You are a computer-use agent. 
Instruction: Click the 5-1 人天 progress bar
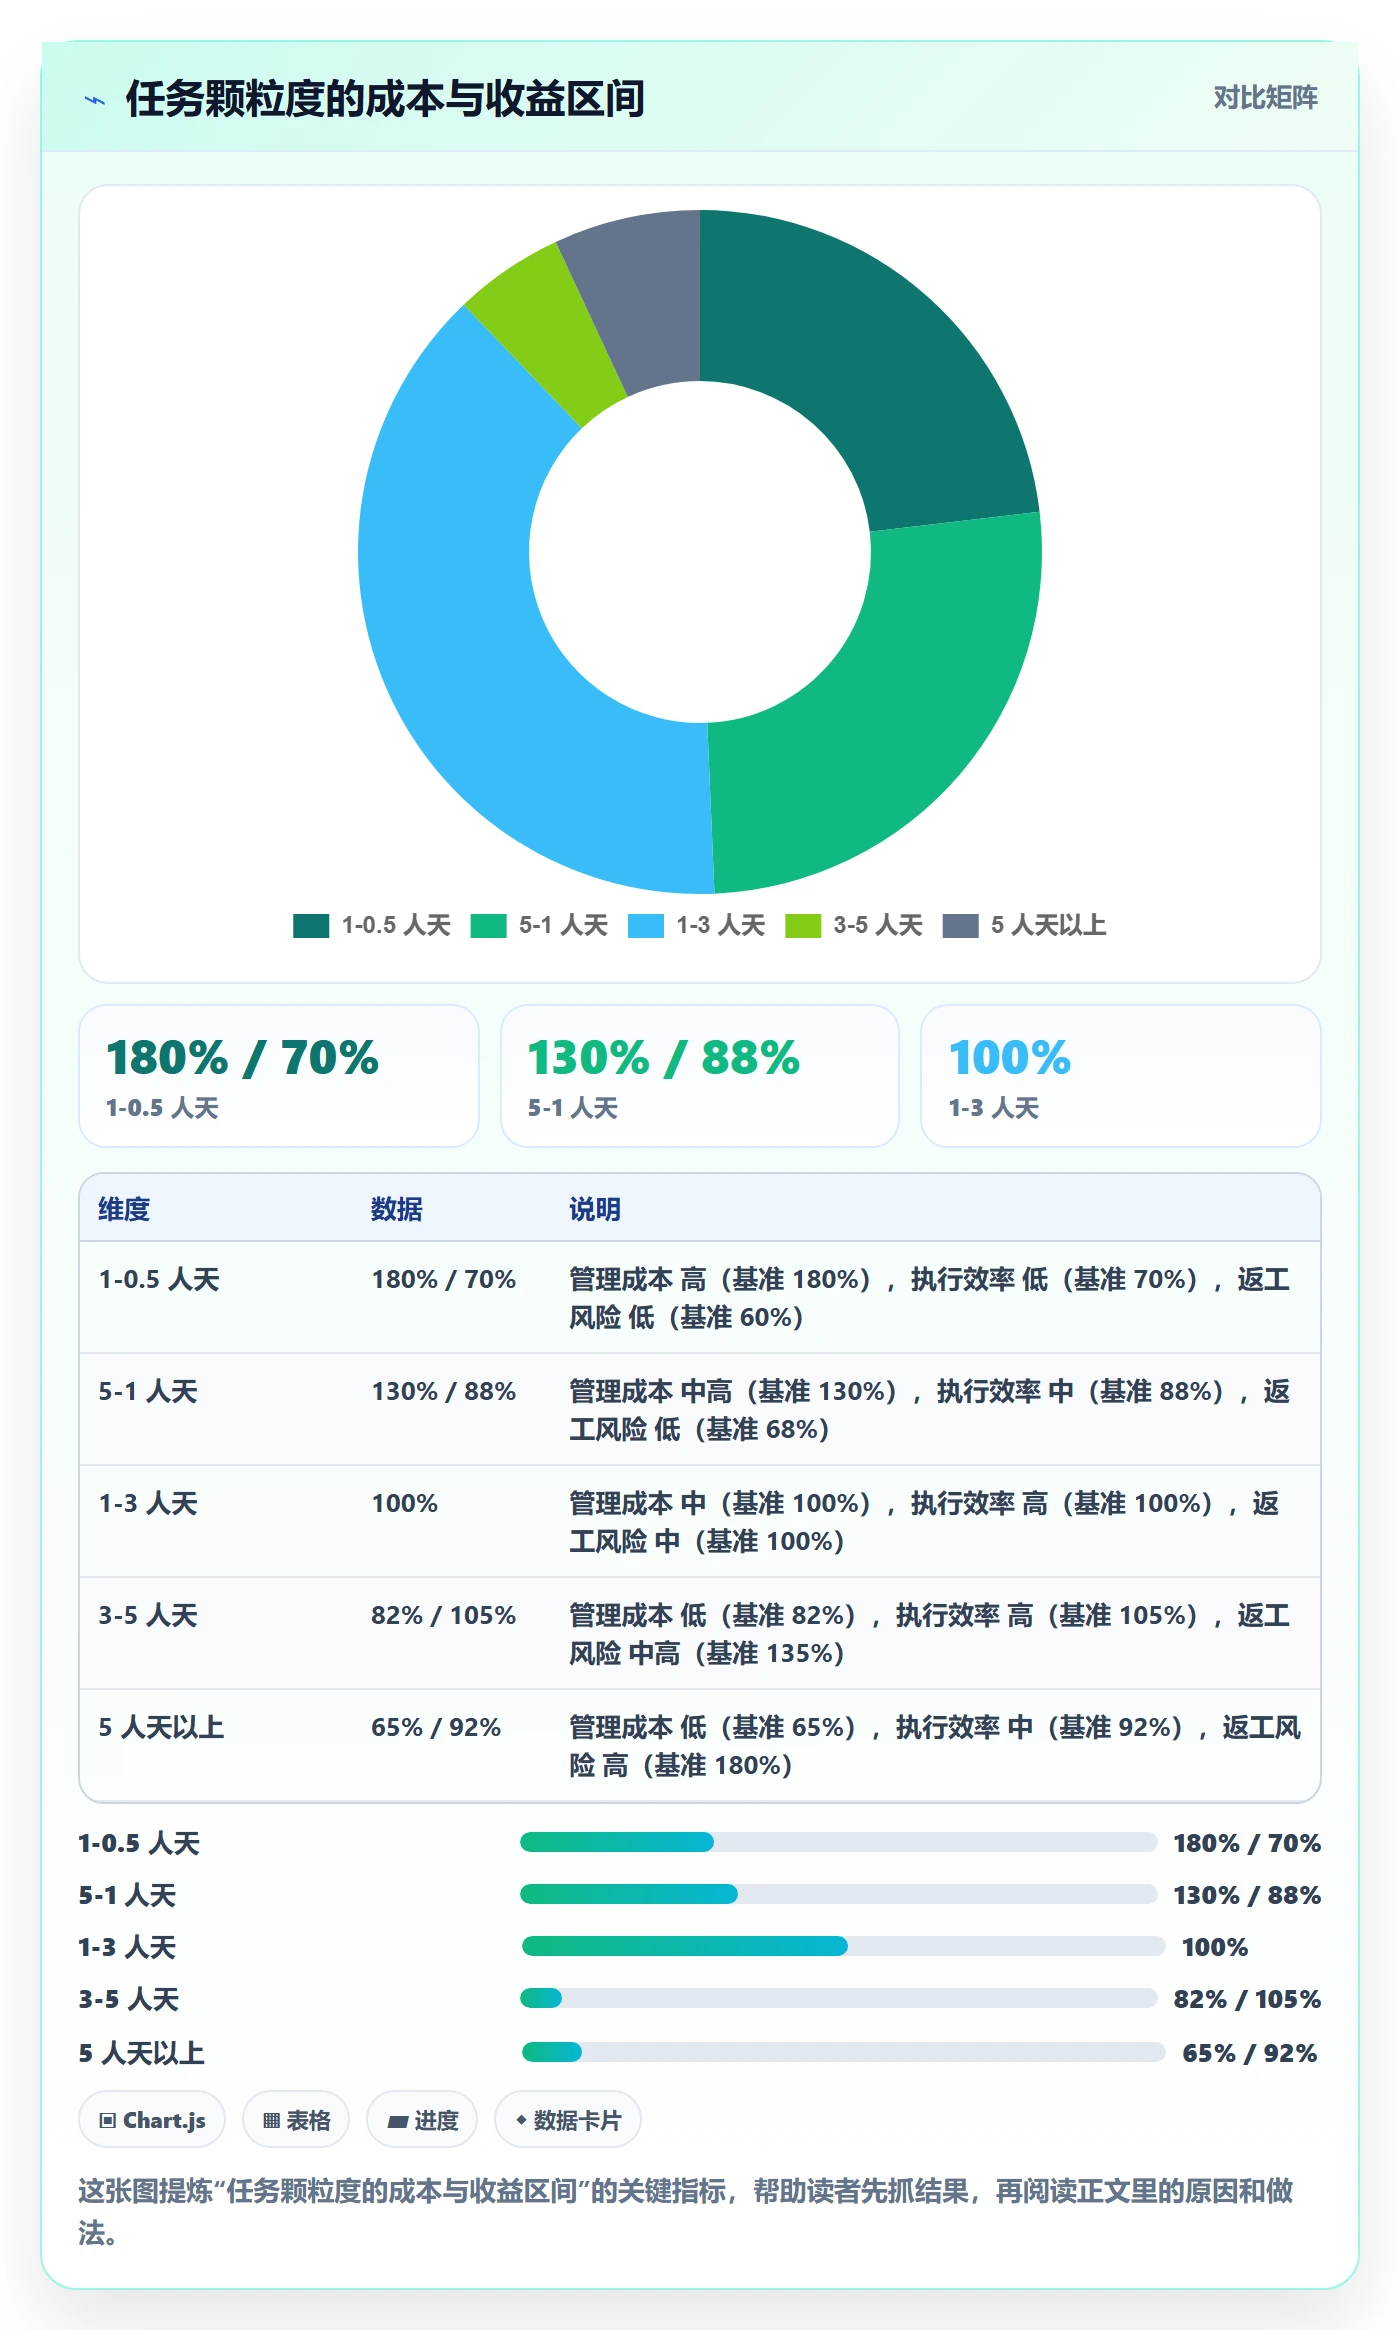point(838,1894)
